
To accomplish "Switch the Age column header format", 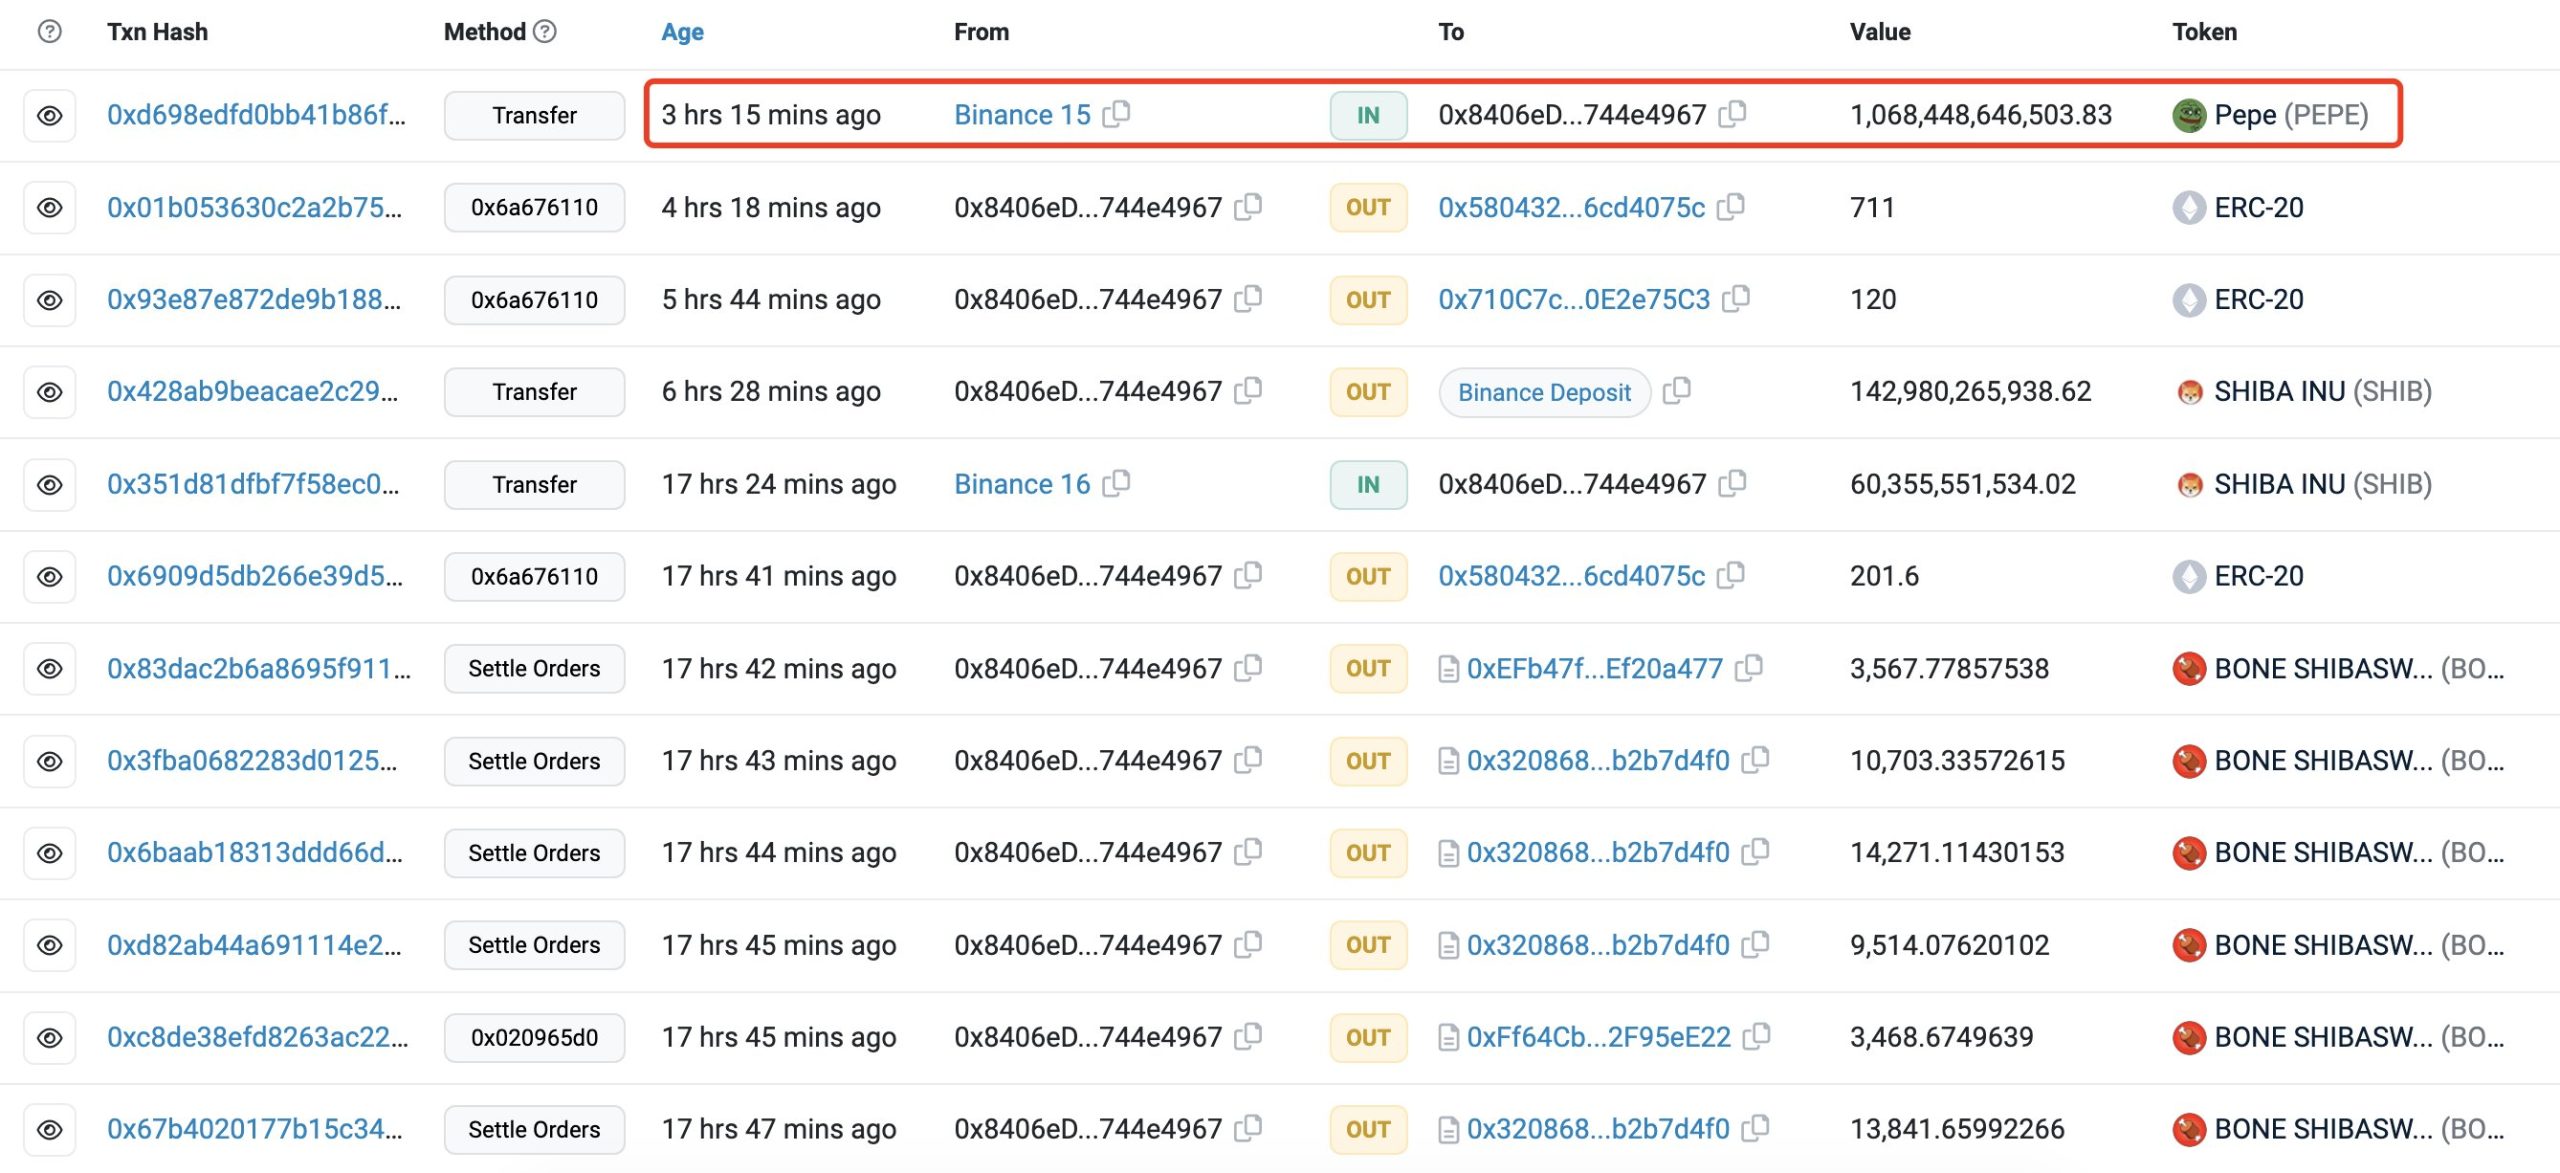I will [x=682, y=32].
